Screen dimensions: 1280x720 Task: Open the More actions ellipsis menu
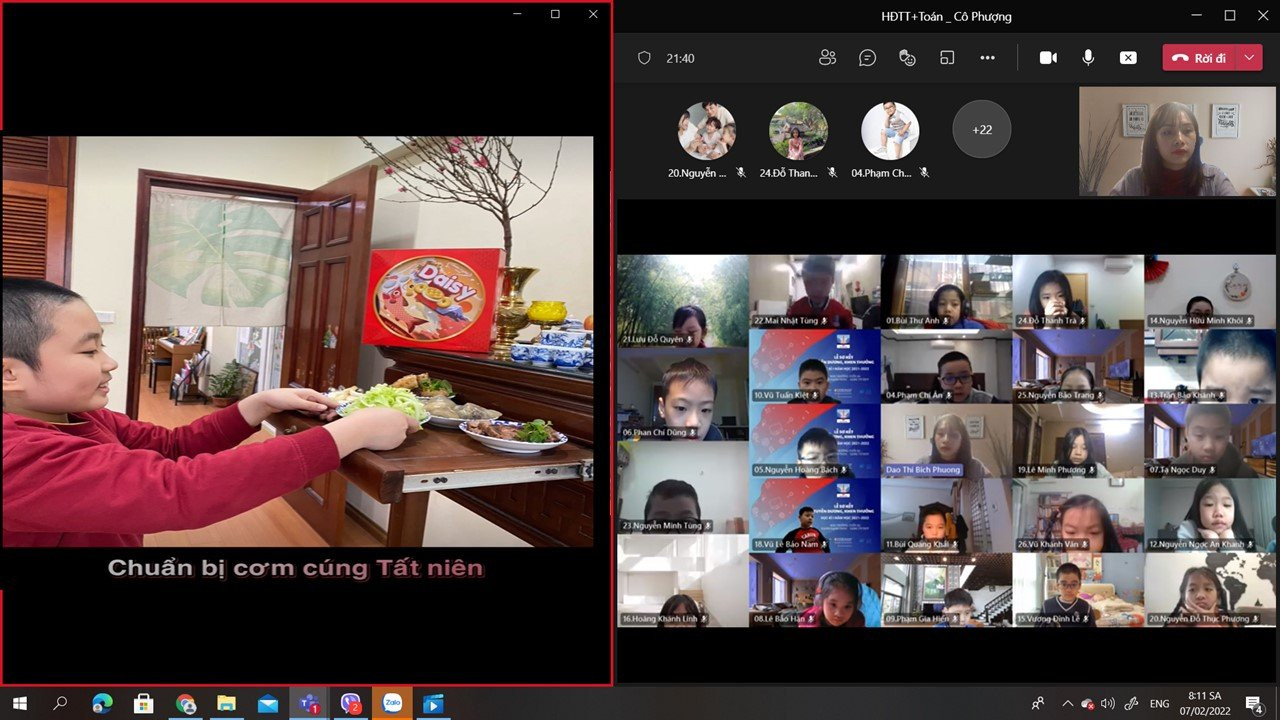[987, 58]
